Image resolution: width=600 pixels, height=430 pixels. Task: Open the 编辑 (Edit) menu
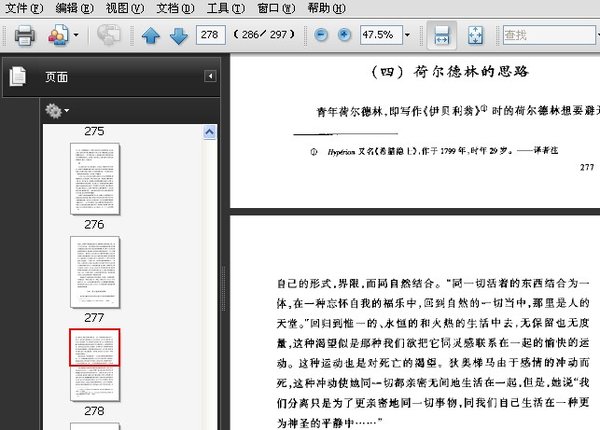click(x=74, y=8)
